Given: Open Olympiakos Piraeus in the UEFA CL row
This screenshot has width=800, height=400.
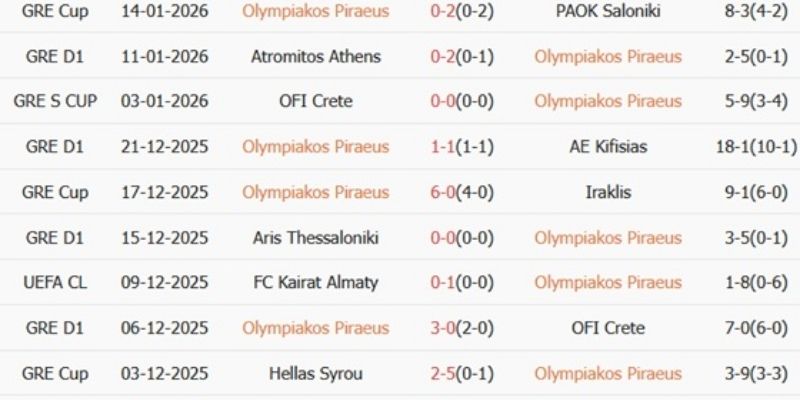Looking at the screenshot, I should click(x=608, y=283).
